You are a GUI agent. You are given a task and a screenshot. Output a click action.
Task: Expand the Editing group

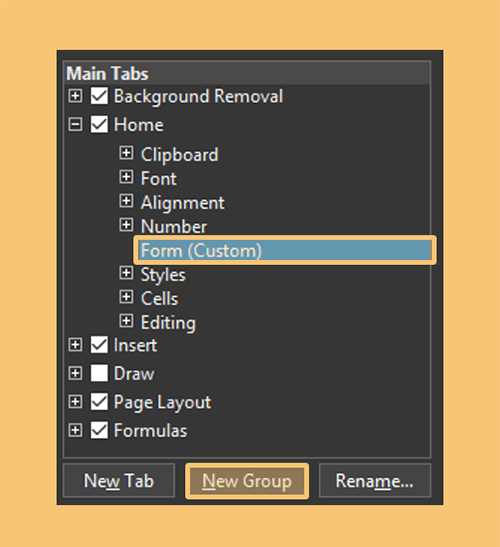[126, 321]
